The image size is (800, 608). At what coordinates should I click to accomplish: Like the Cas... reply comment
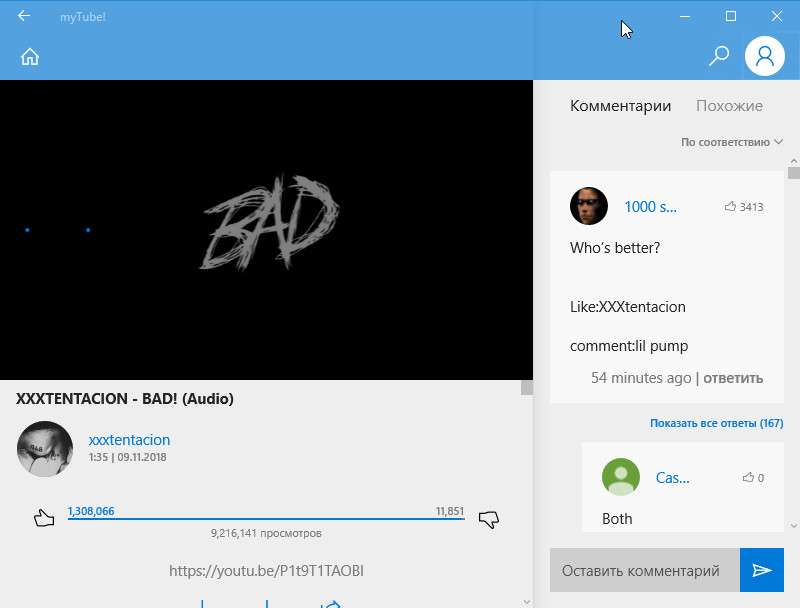pos(748,477)
